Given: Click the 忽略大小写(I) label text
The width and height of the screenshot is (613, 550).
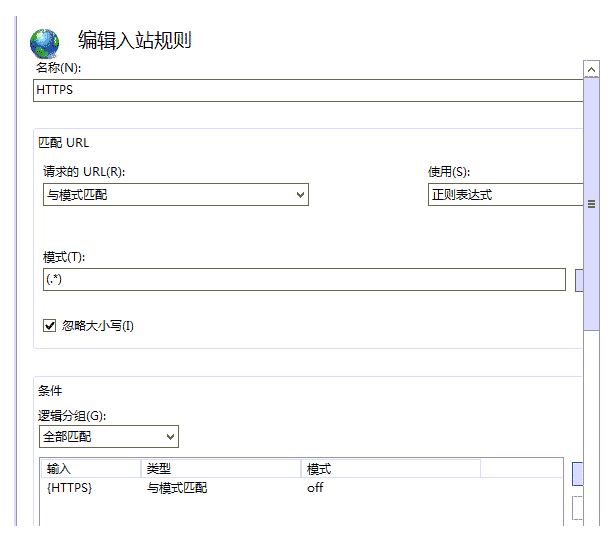Looking at the screenshot, I should click(x=97, y=326).
